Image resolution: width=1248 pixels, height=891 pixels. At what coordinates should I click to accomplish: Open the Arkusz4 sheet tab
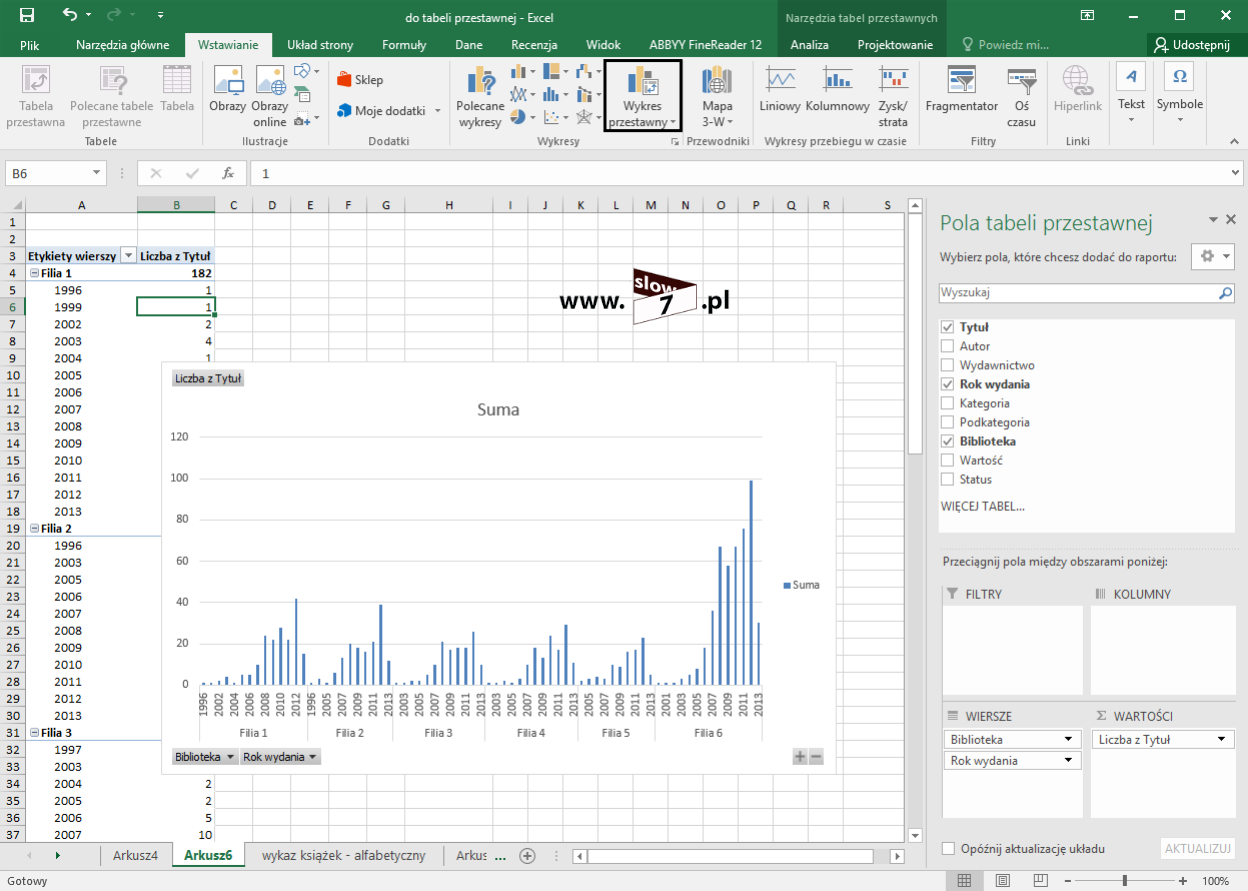[x=135, y=856]
